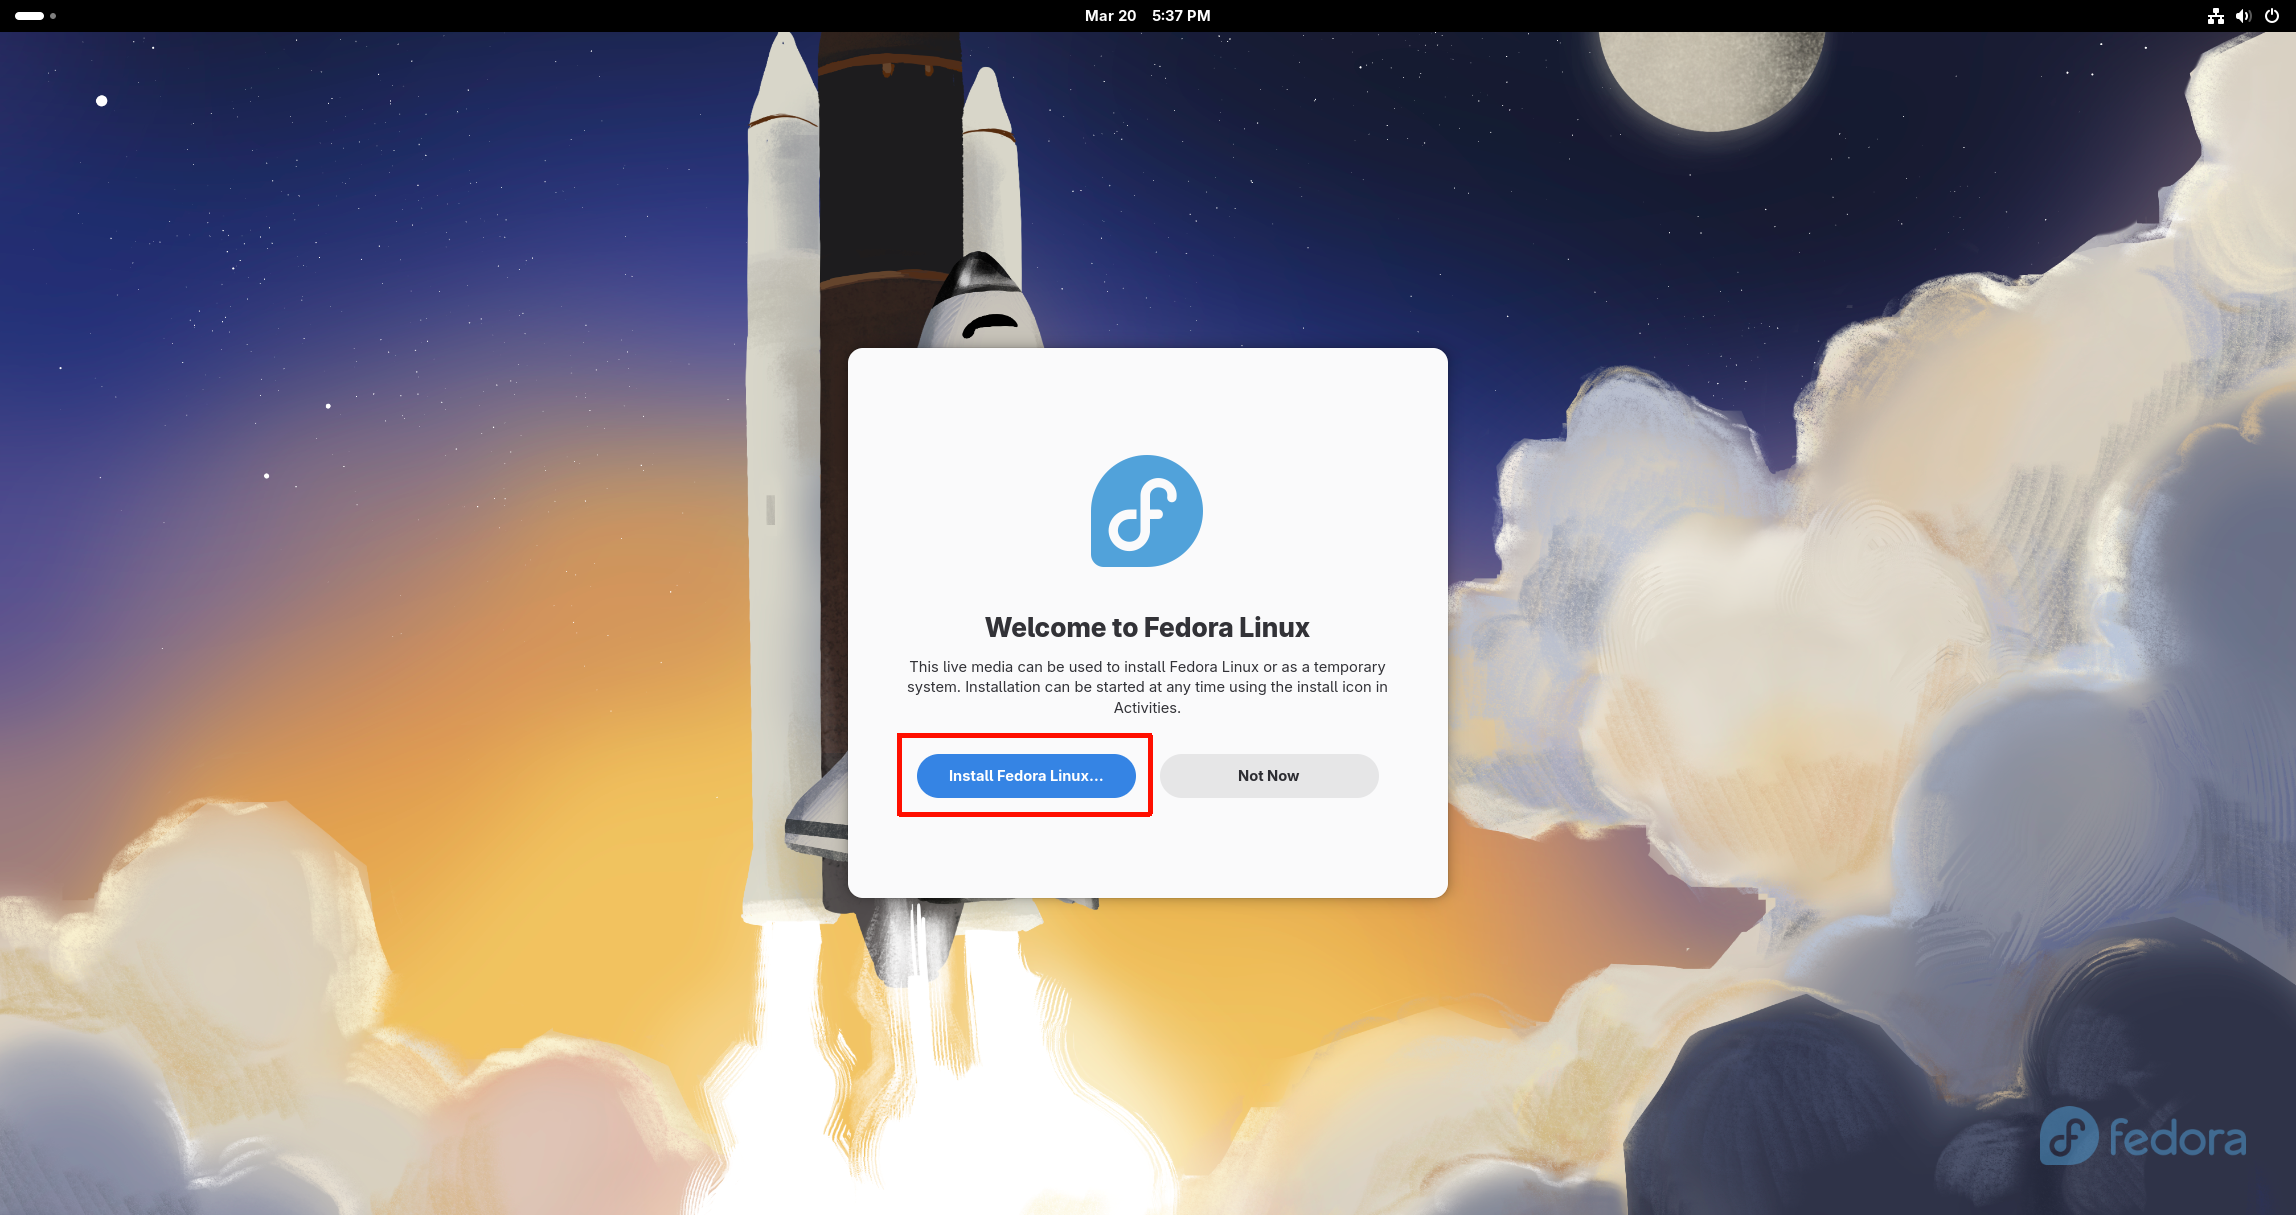Click the Activities workspace pill indicator
Image resolution: width=2296 pixels, height=1215 pixels.
(x=29, y=16)
